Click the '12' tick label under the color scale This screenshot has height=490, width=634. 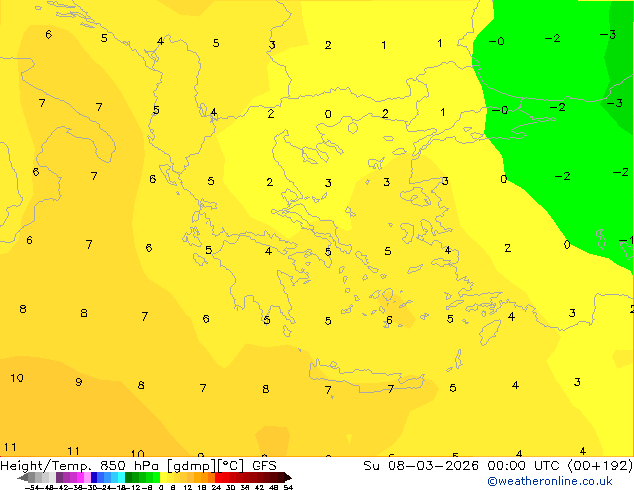188,488
